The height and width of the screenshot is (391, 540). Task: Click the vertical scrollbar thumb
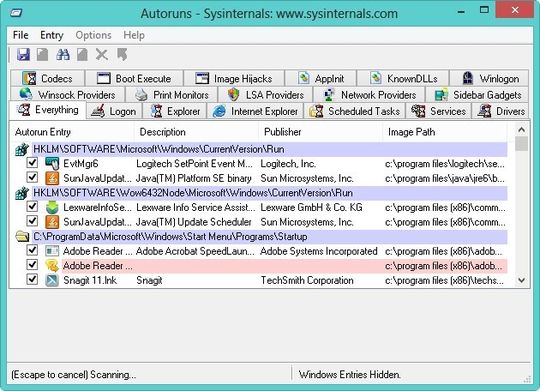[521, 144]
